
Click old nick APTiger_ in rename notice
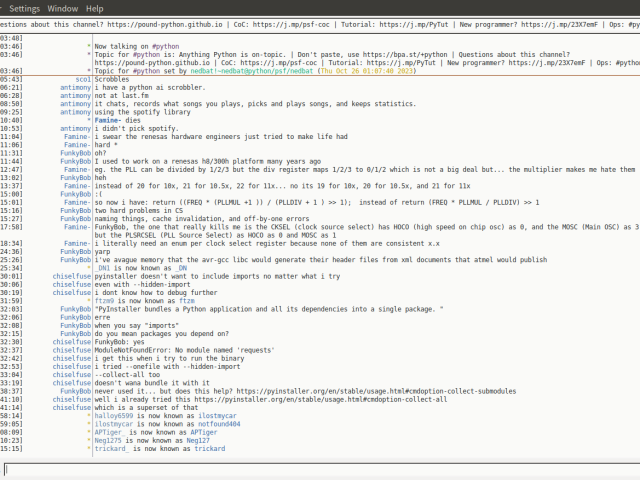pyautogui.click(x=110, y=432)
